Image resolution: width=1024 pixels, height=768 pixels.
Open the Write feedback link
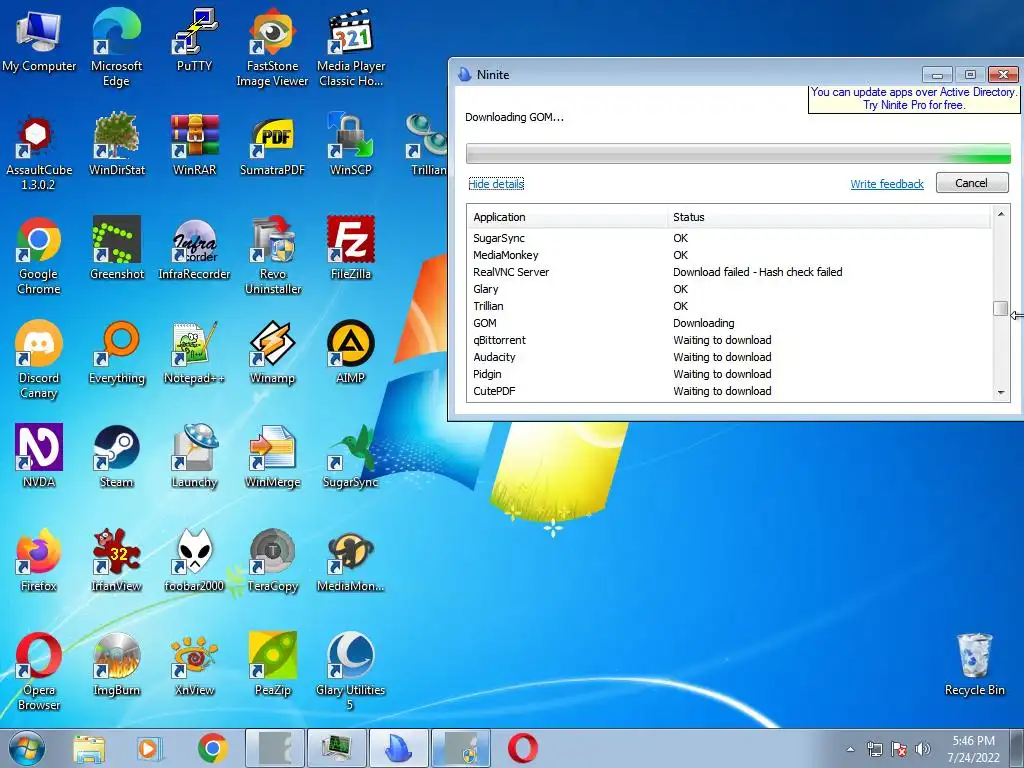(x=887, y=184)
